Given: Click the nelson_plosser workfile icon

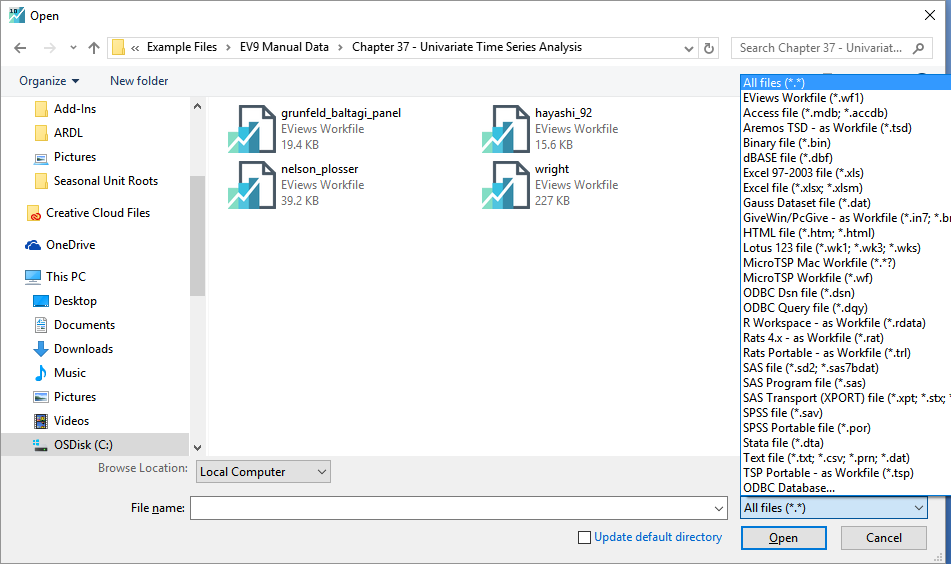Looking at the screenshot, I should pos(250,185).
